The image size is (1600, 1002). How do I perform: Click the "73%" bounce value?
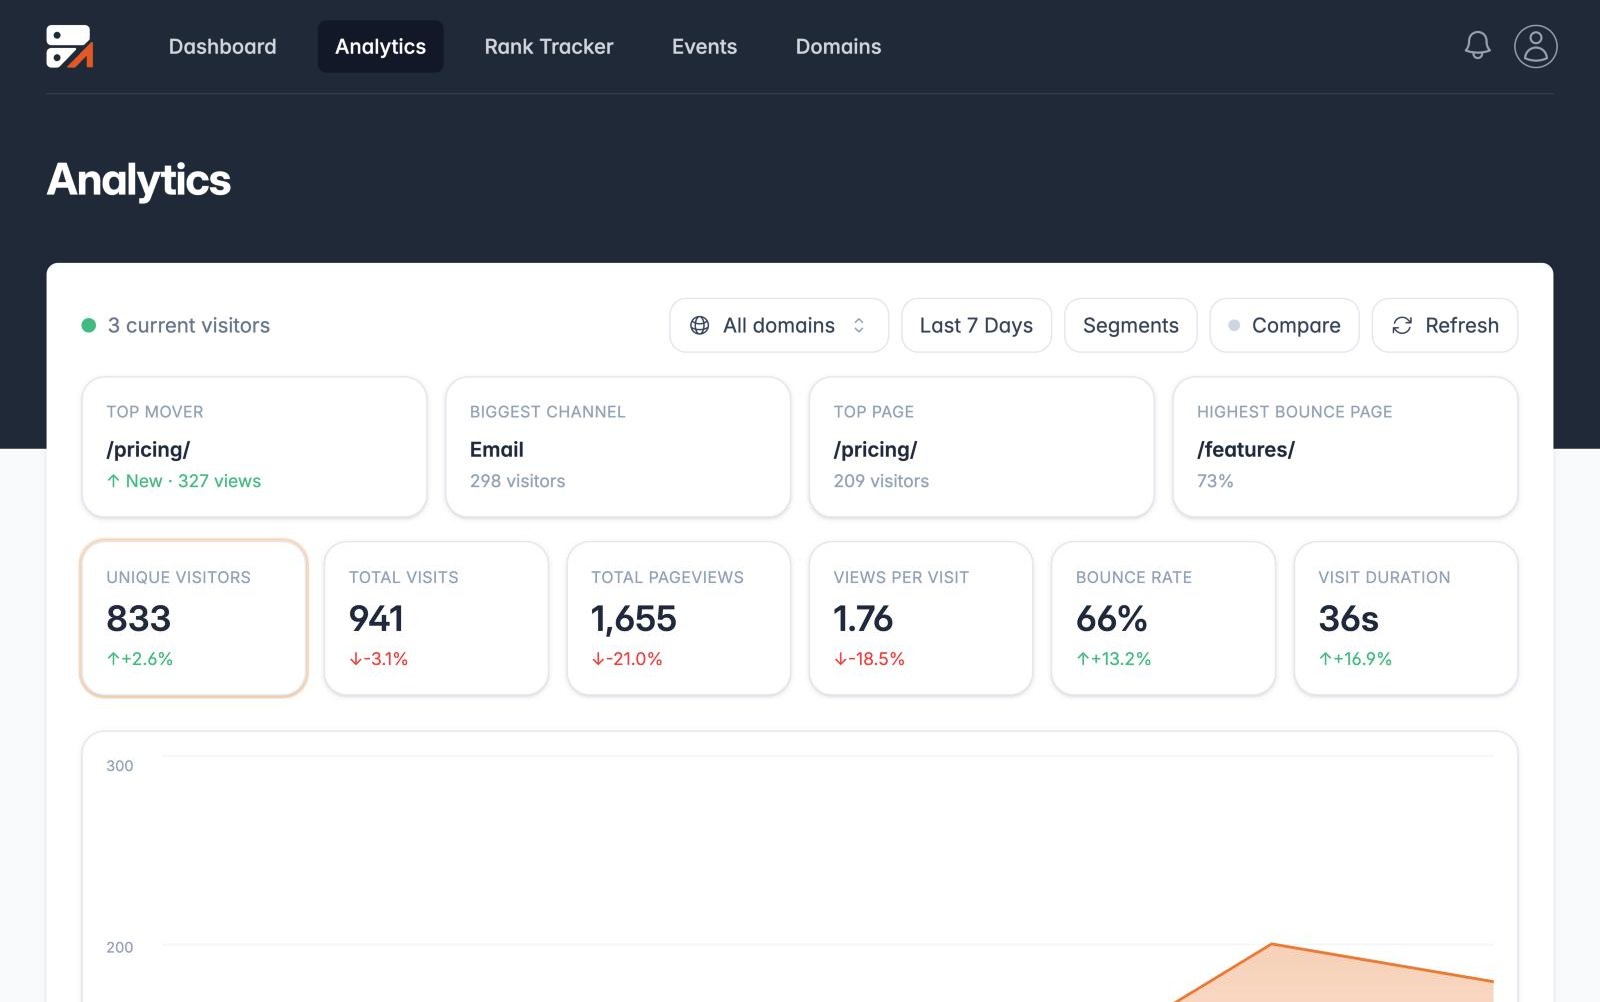click(x=1215, y=481)
